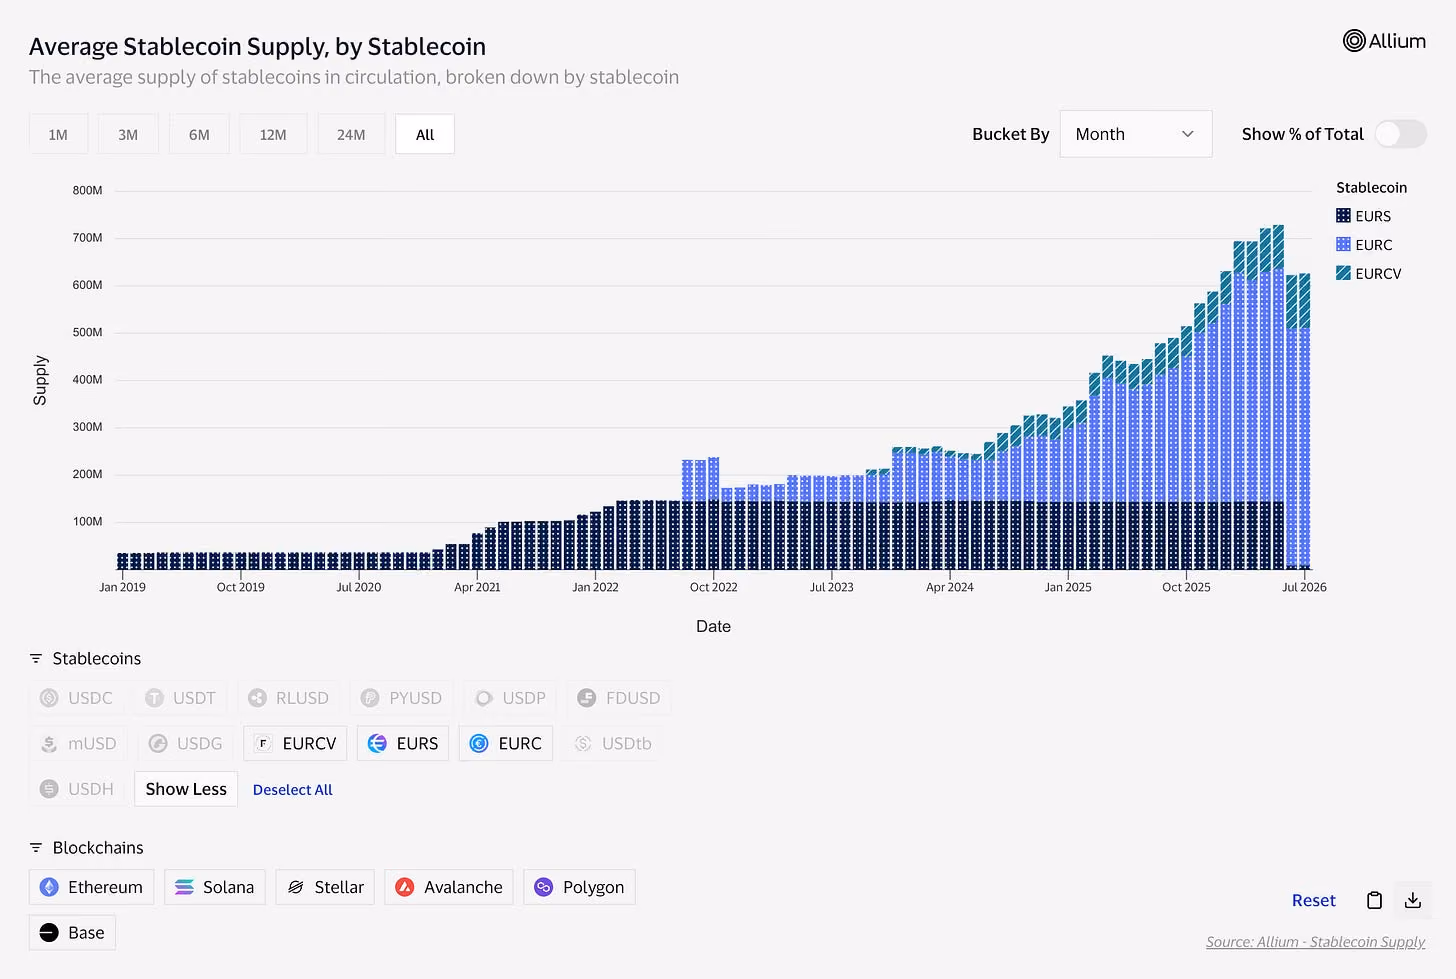Toggle the Show % of Total switch

coord(1401,134)
